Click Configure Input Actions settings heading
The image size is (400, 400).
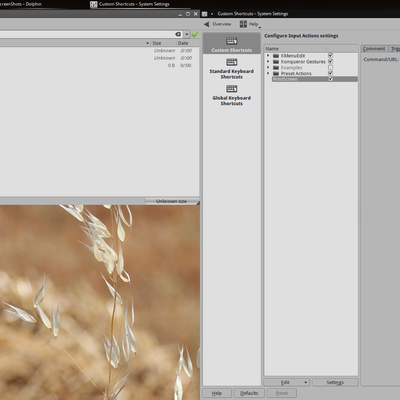[301, 36]
